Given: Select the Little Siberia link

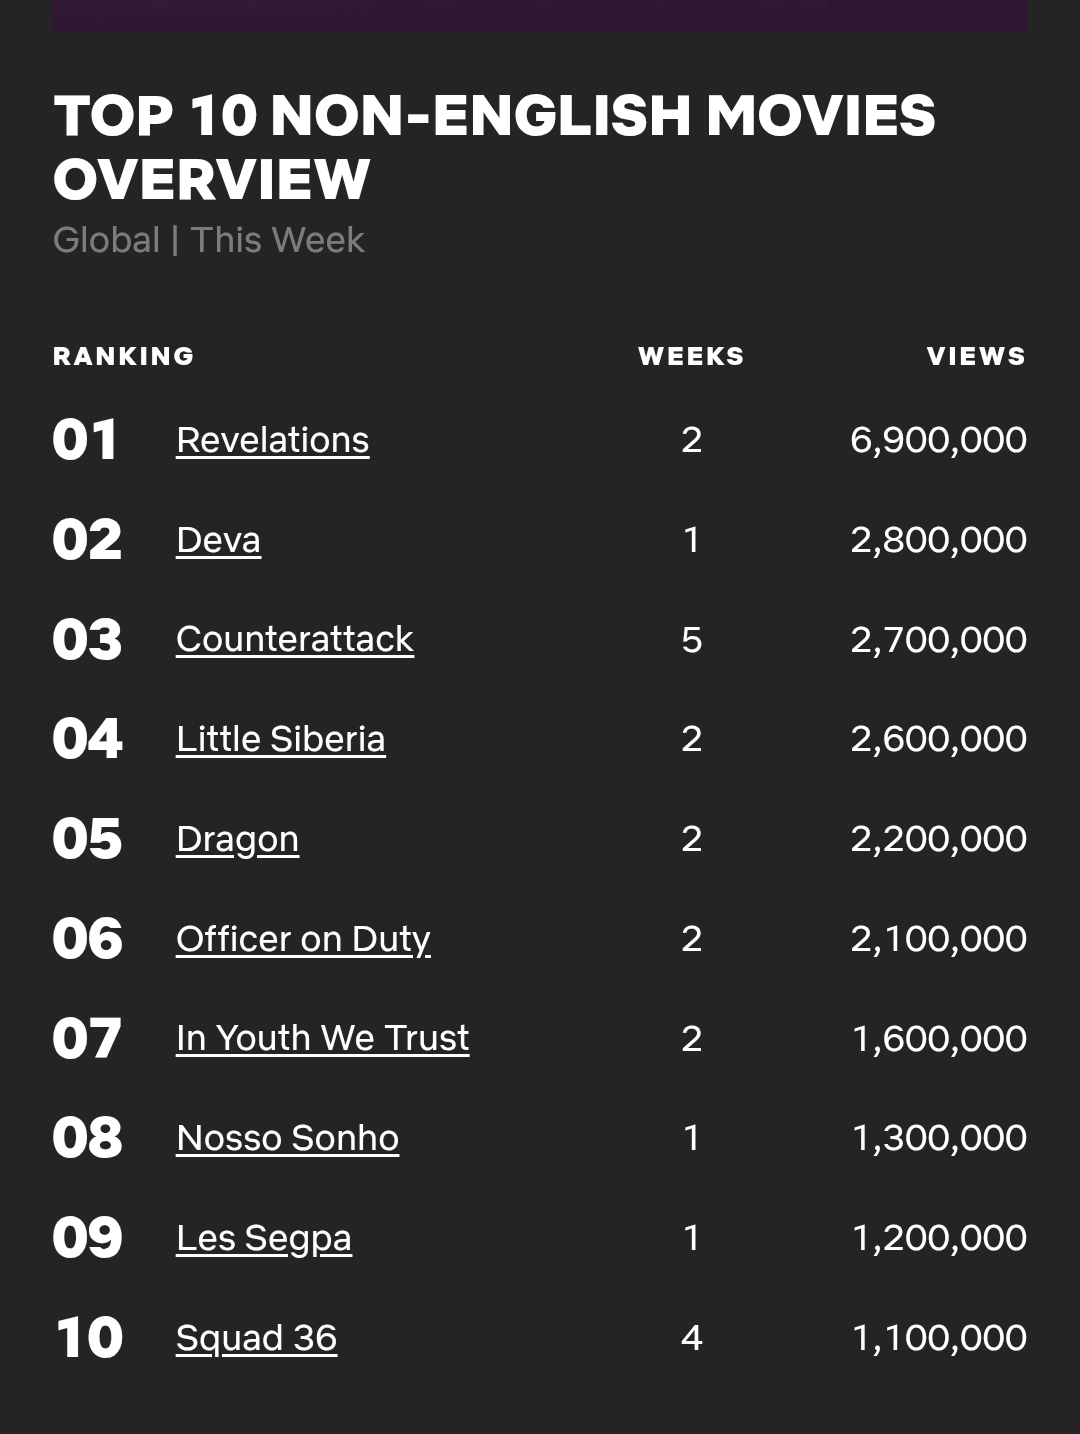Looking at the screenshot, I should [280, 739].
